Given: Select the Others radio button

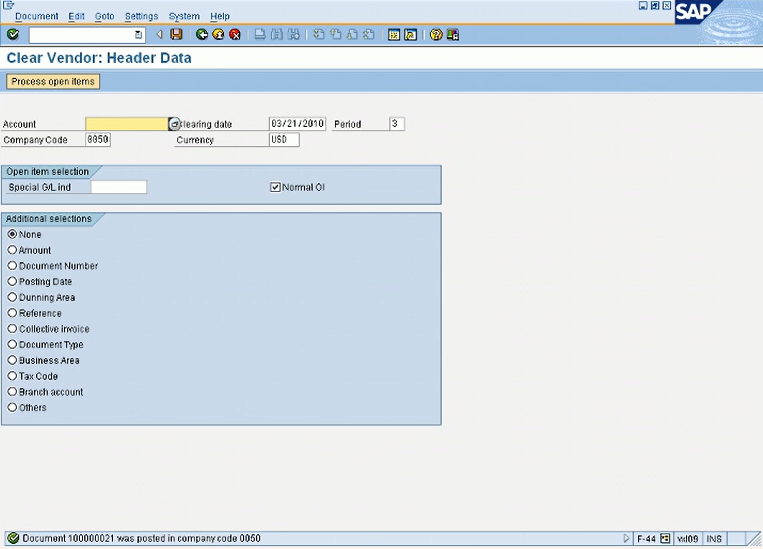Looking at the screenshot, I should pyautogui.click(x=12, y=407).
